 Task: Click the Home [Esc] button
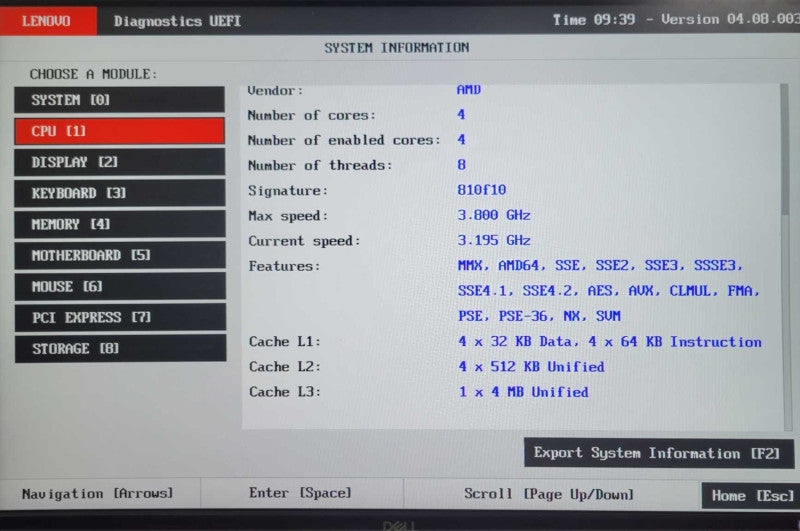[751, 496]
